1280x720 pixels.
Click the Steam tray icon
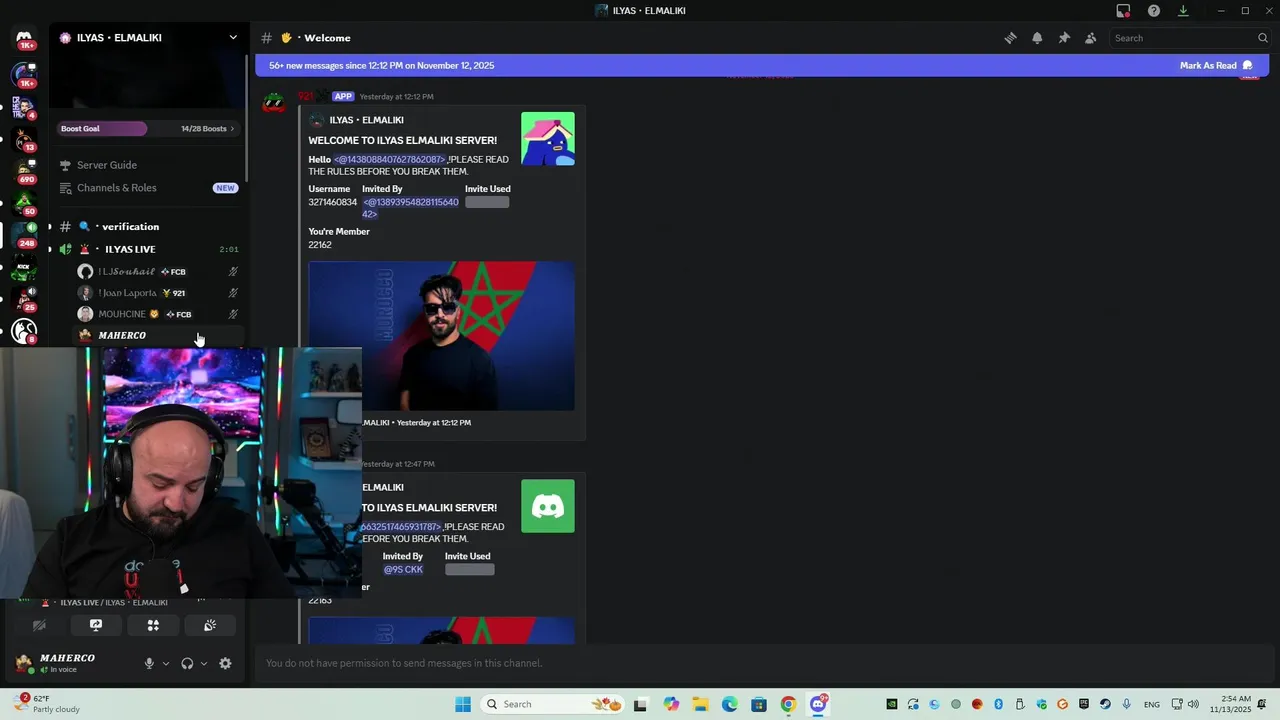[x=1105, y=704]
